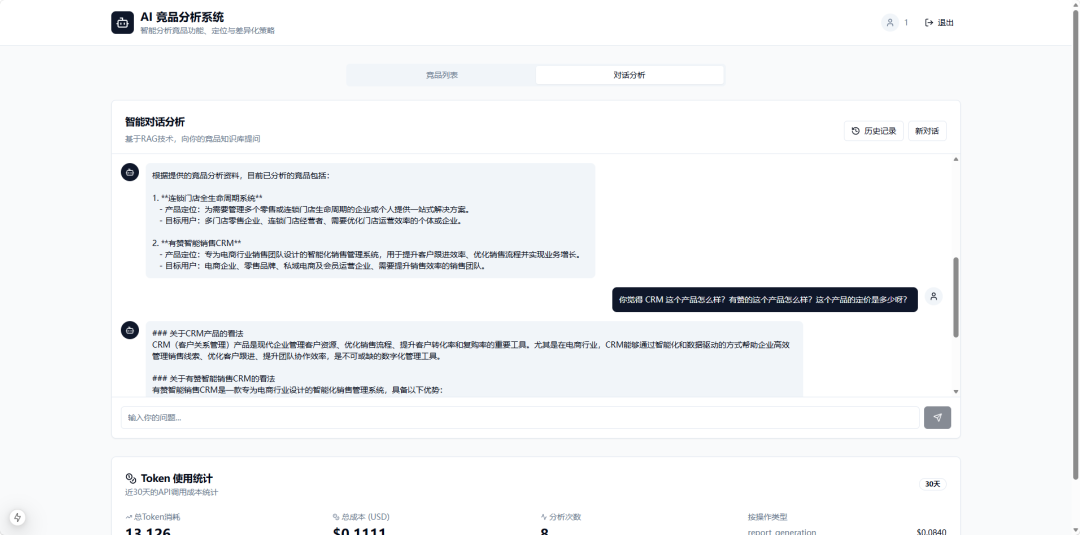The image size is (1080, 535).
Task: Click the AI robot logo in header
Action: pos(122,23)
